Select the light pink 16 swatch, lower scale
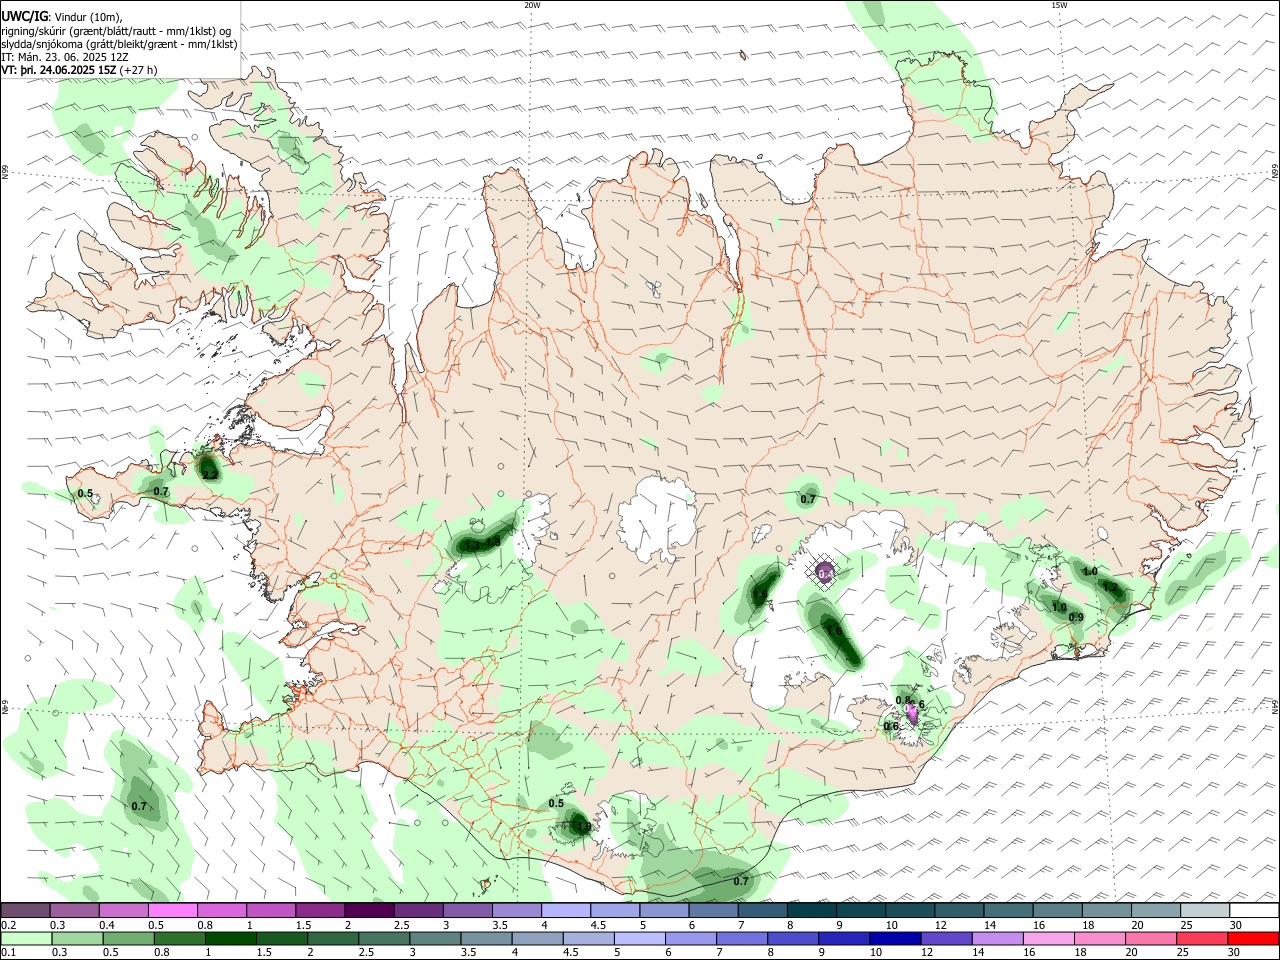Screen dimensions: 1280x960 click(x=1048, y=938)
